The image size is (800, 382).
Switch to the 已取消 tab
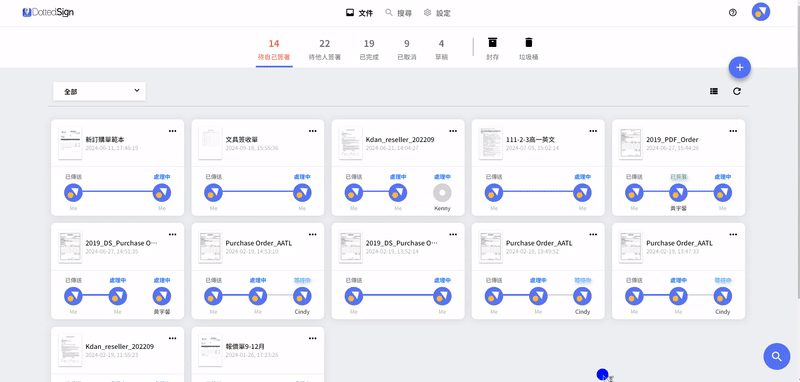(x=407, y=50)
